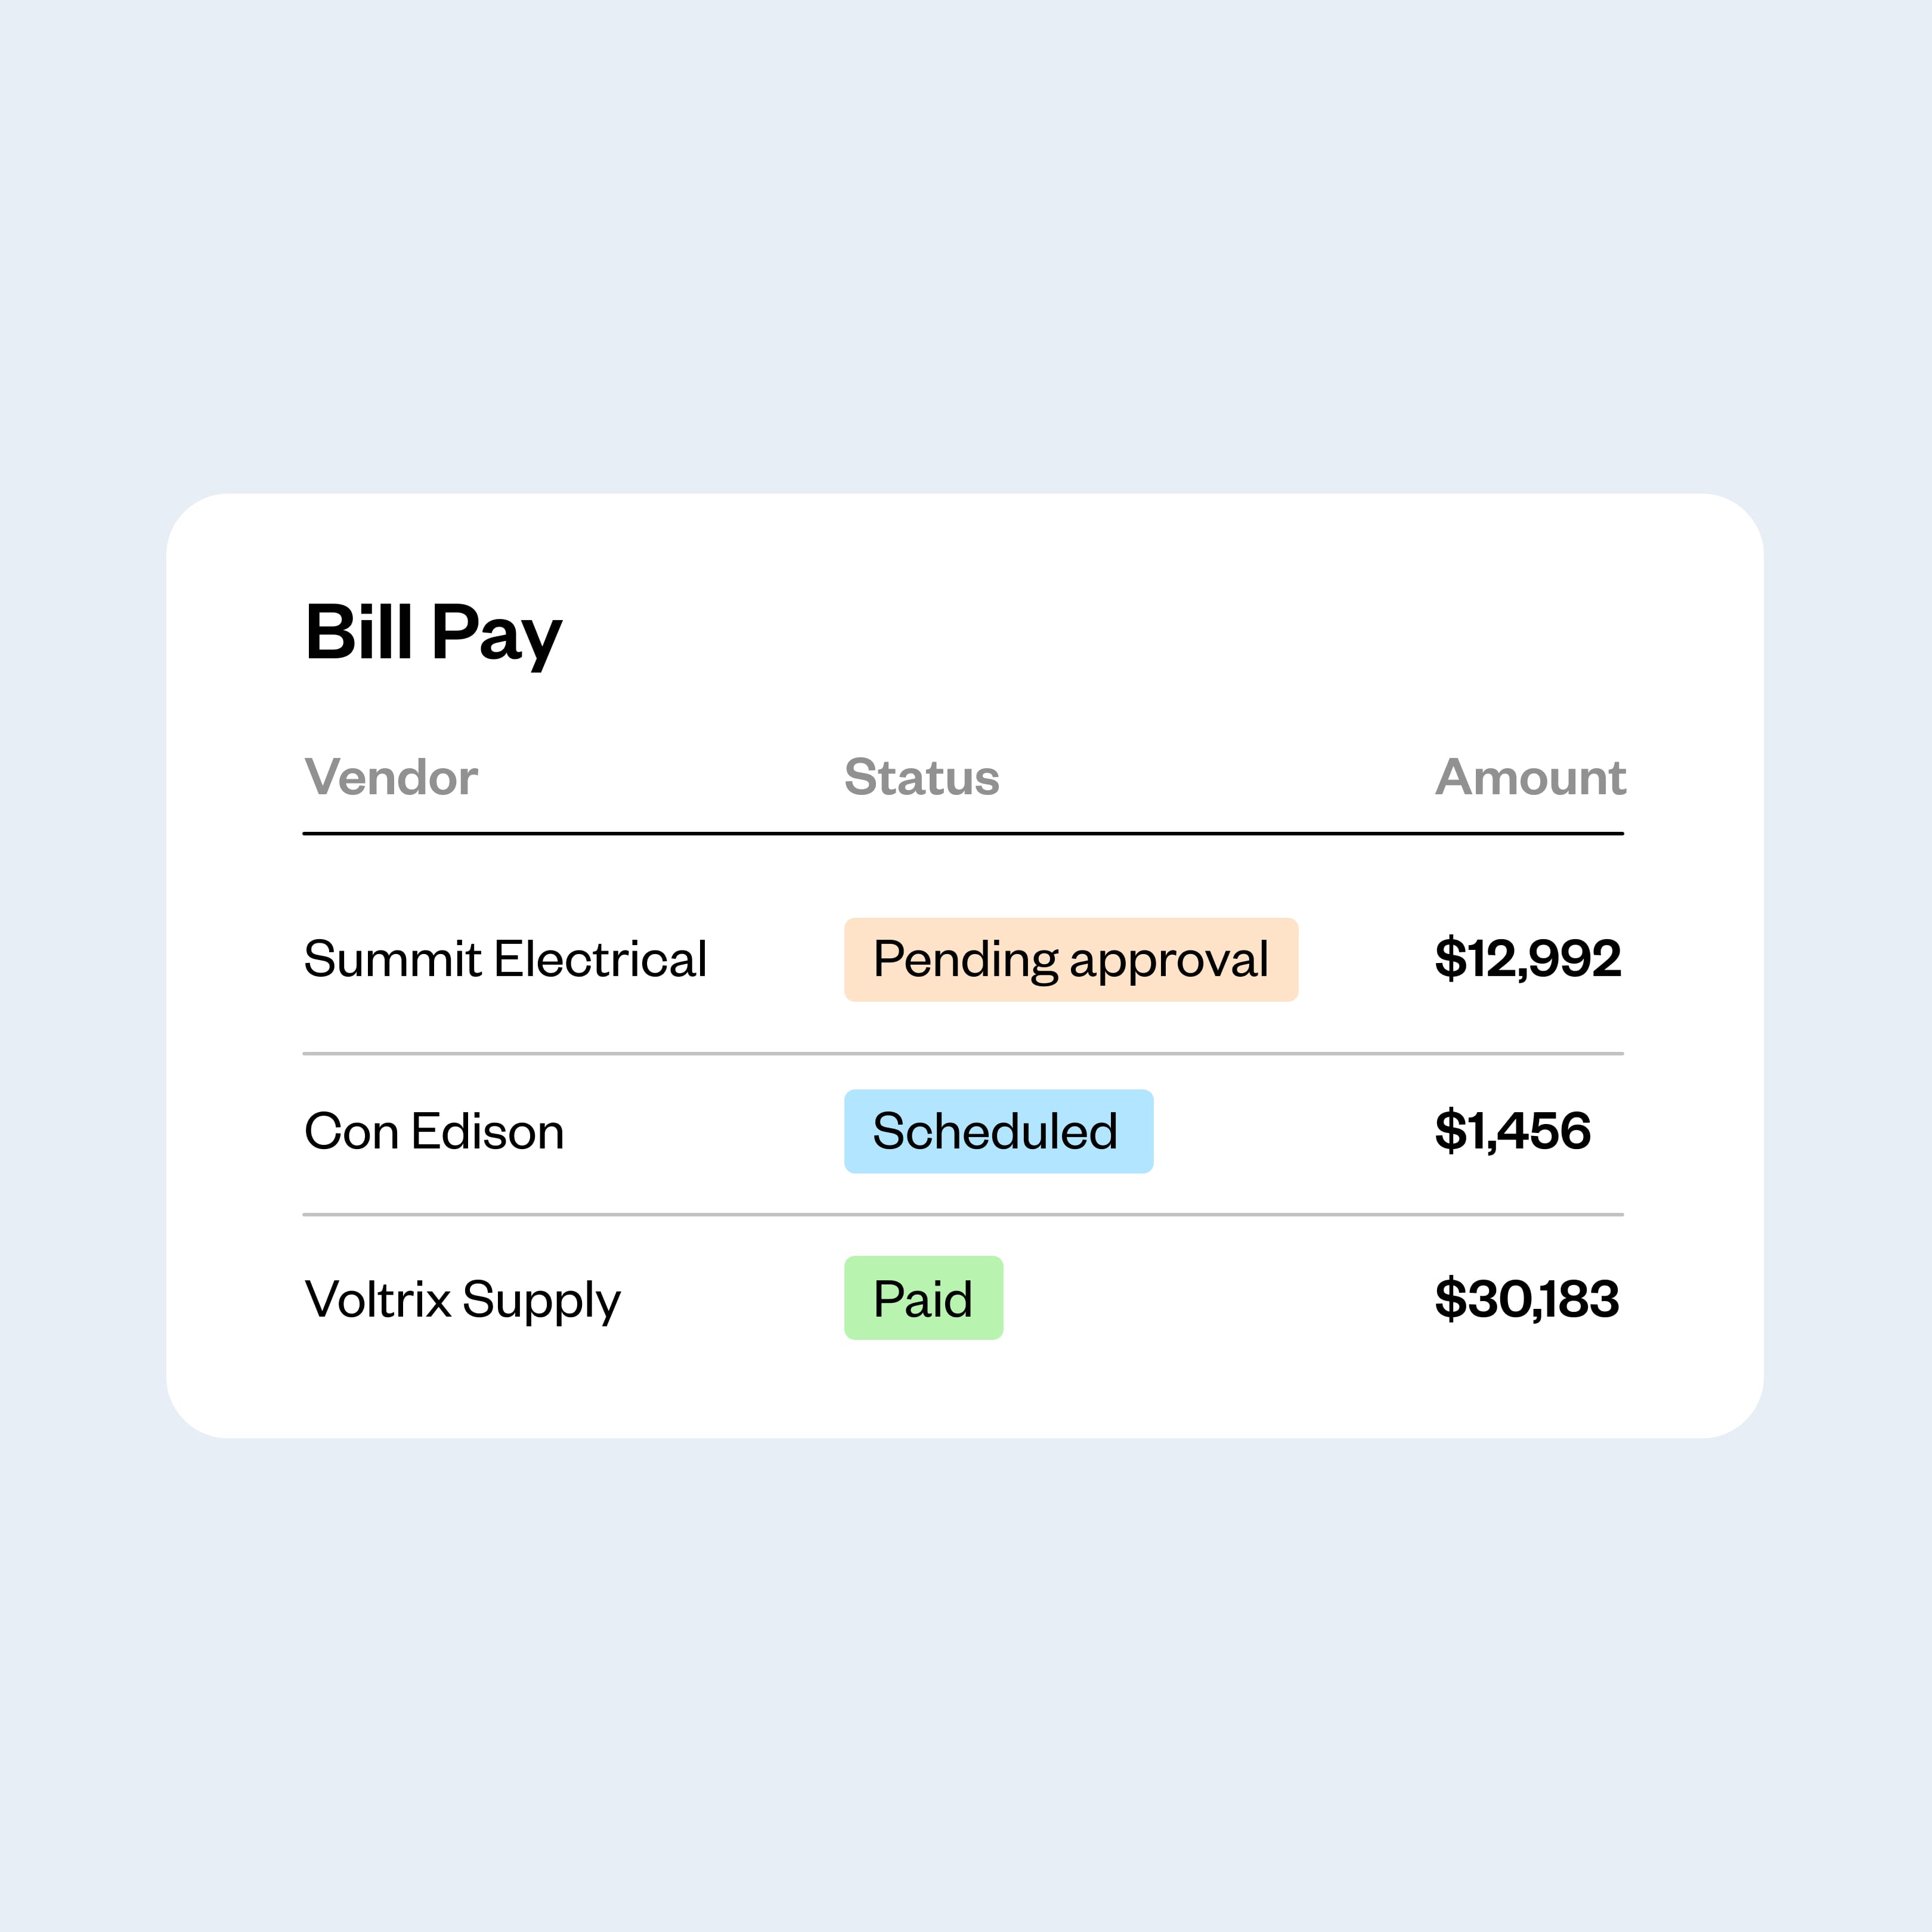This screenshot has height=1932, width=1932.
Task: Click the table header divider line
Action: [x=963, y=833]
